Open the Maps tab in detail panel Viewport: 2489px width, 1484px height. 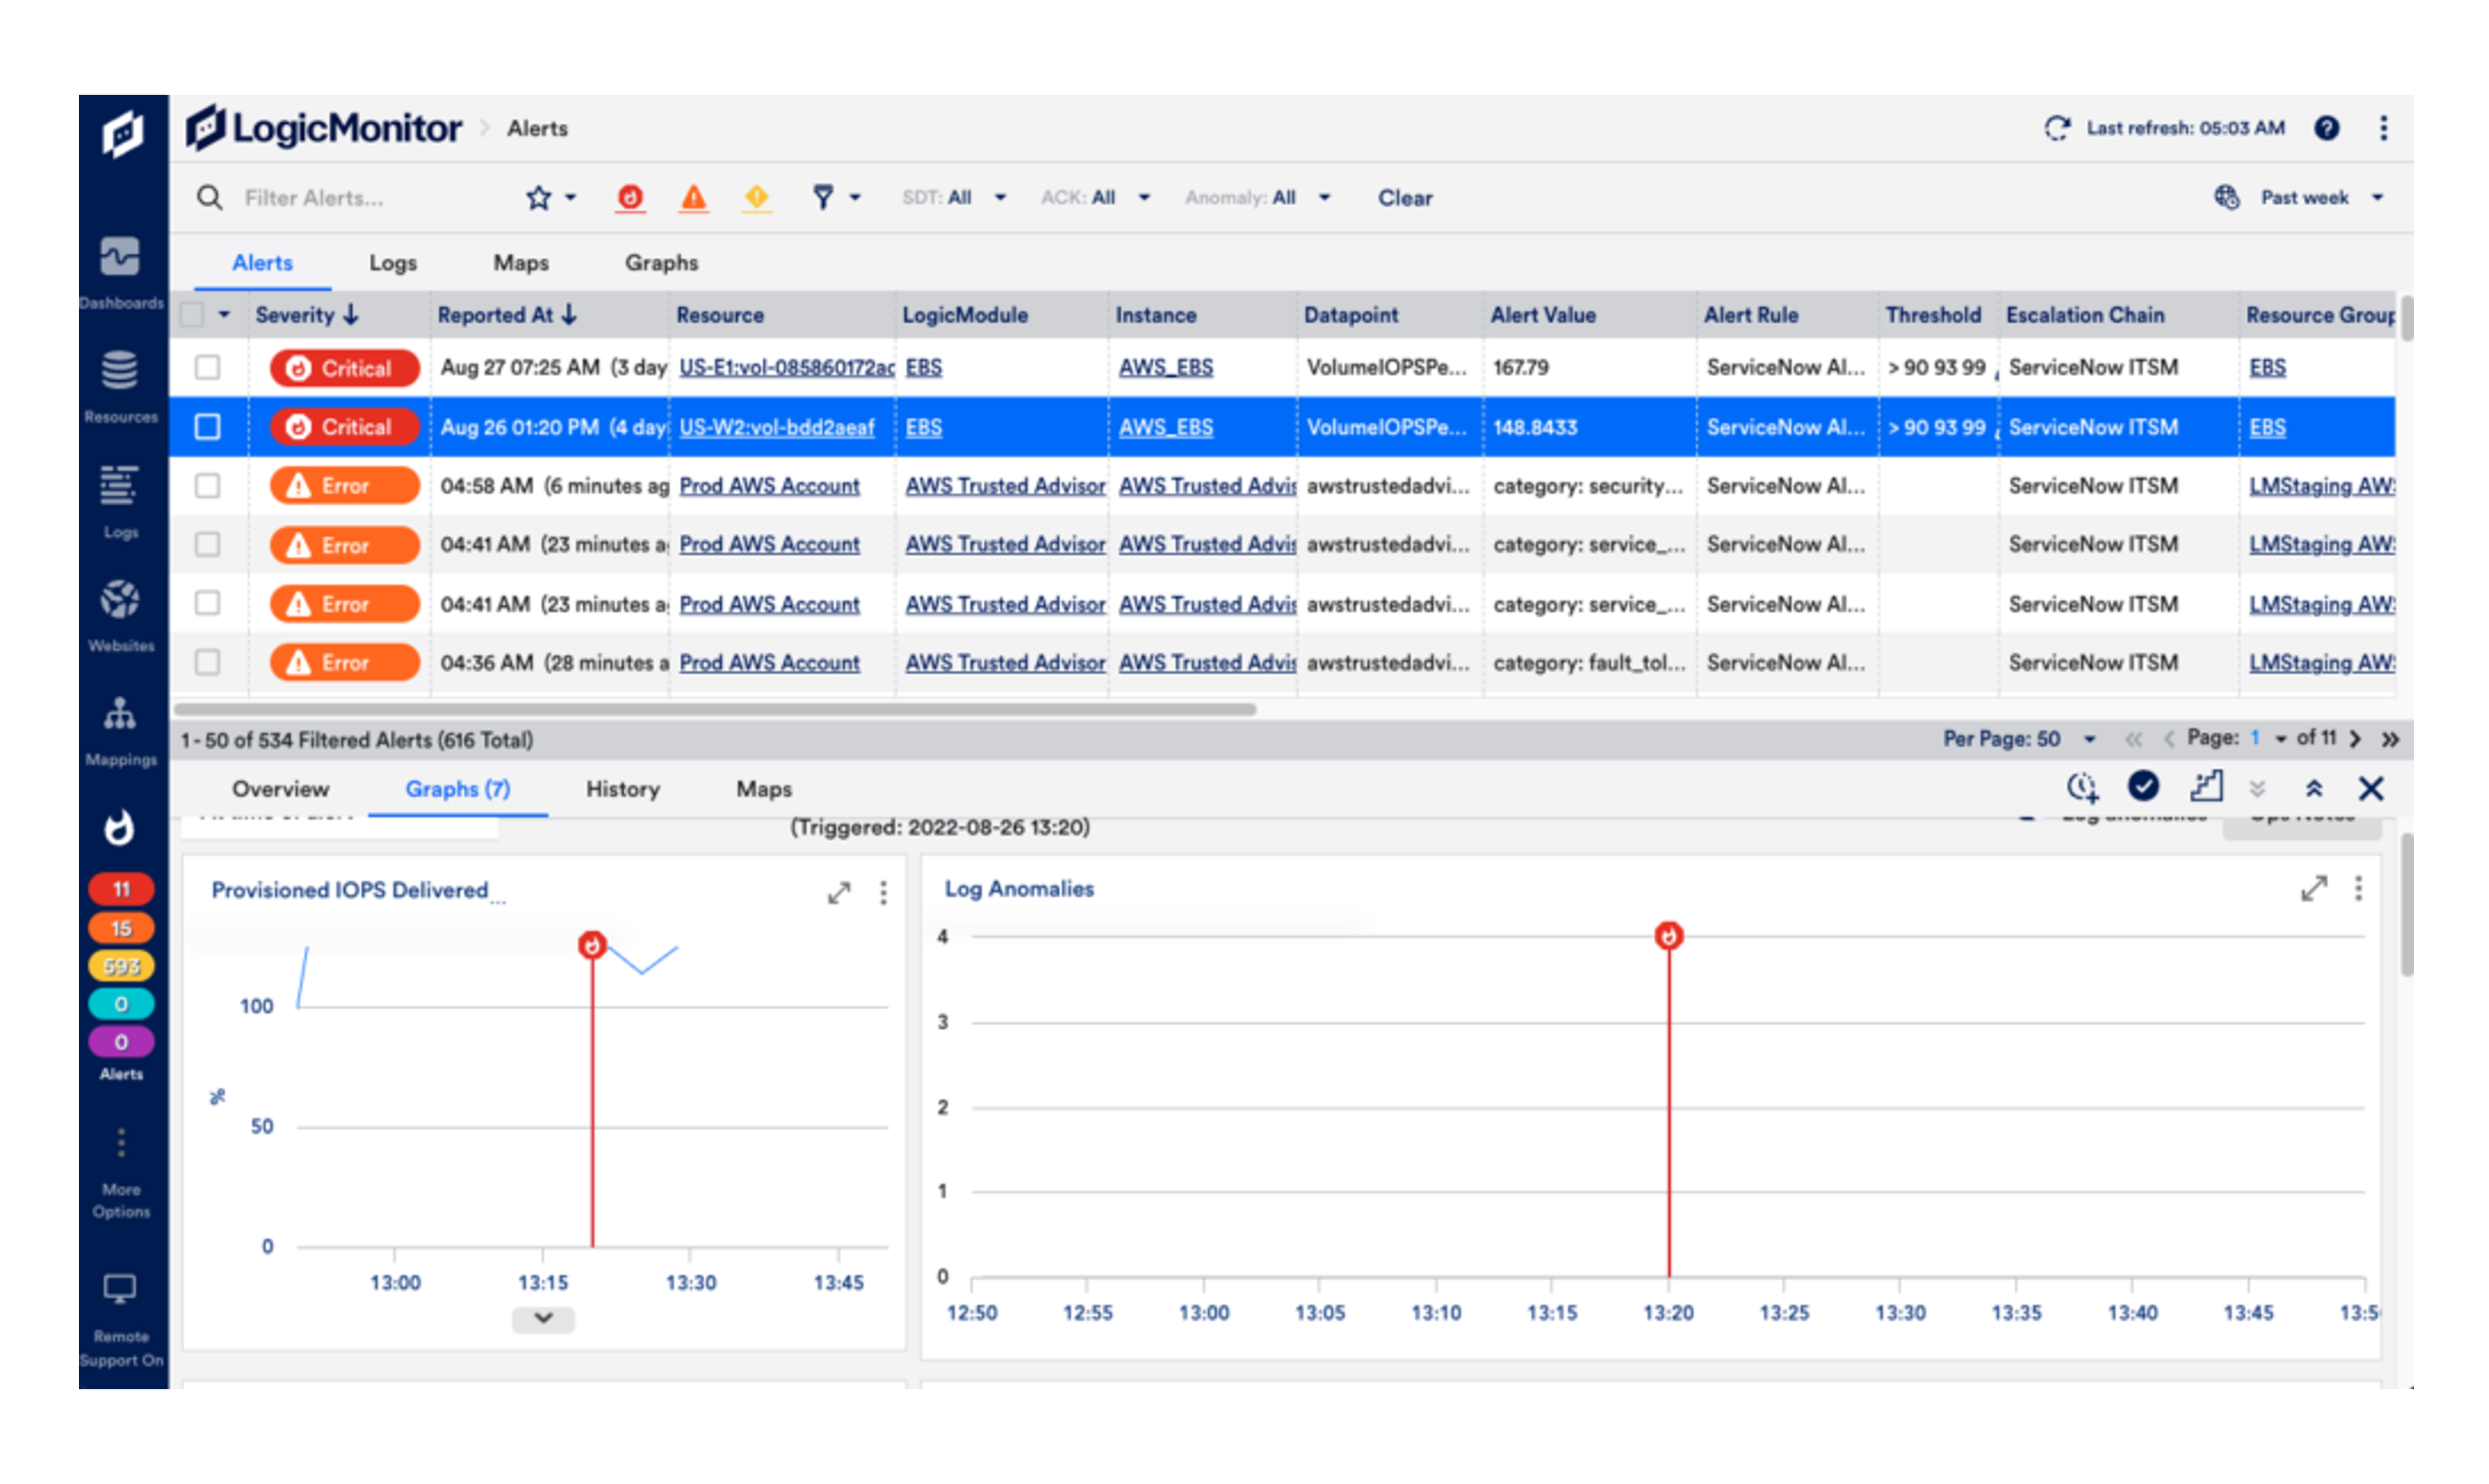(764, 789)
